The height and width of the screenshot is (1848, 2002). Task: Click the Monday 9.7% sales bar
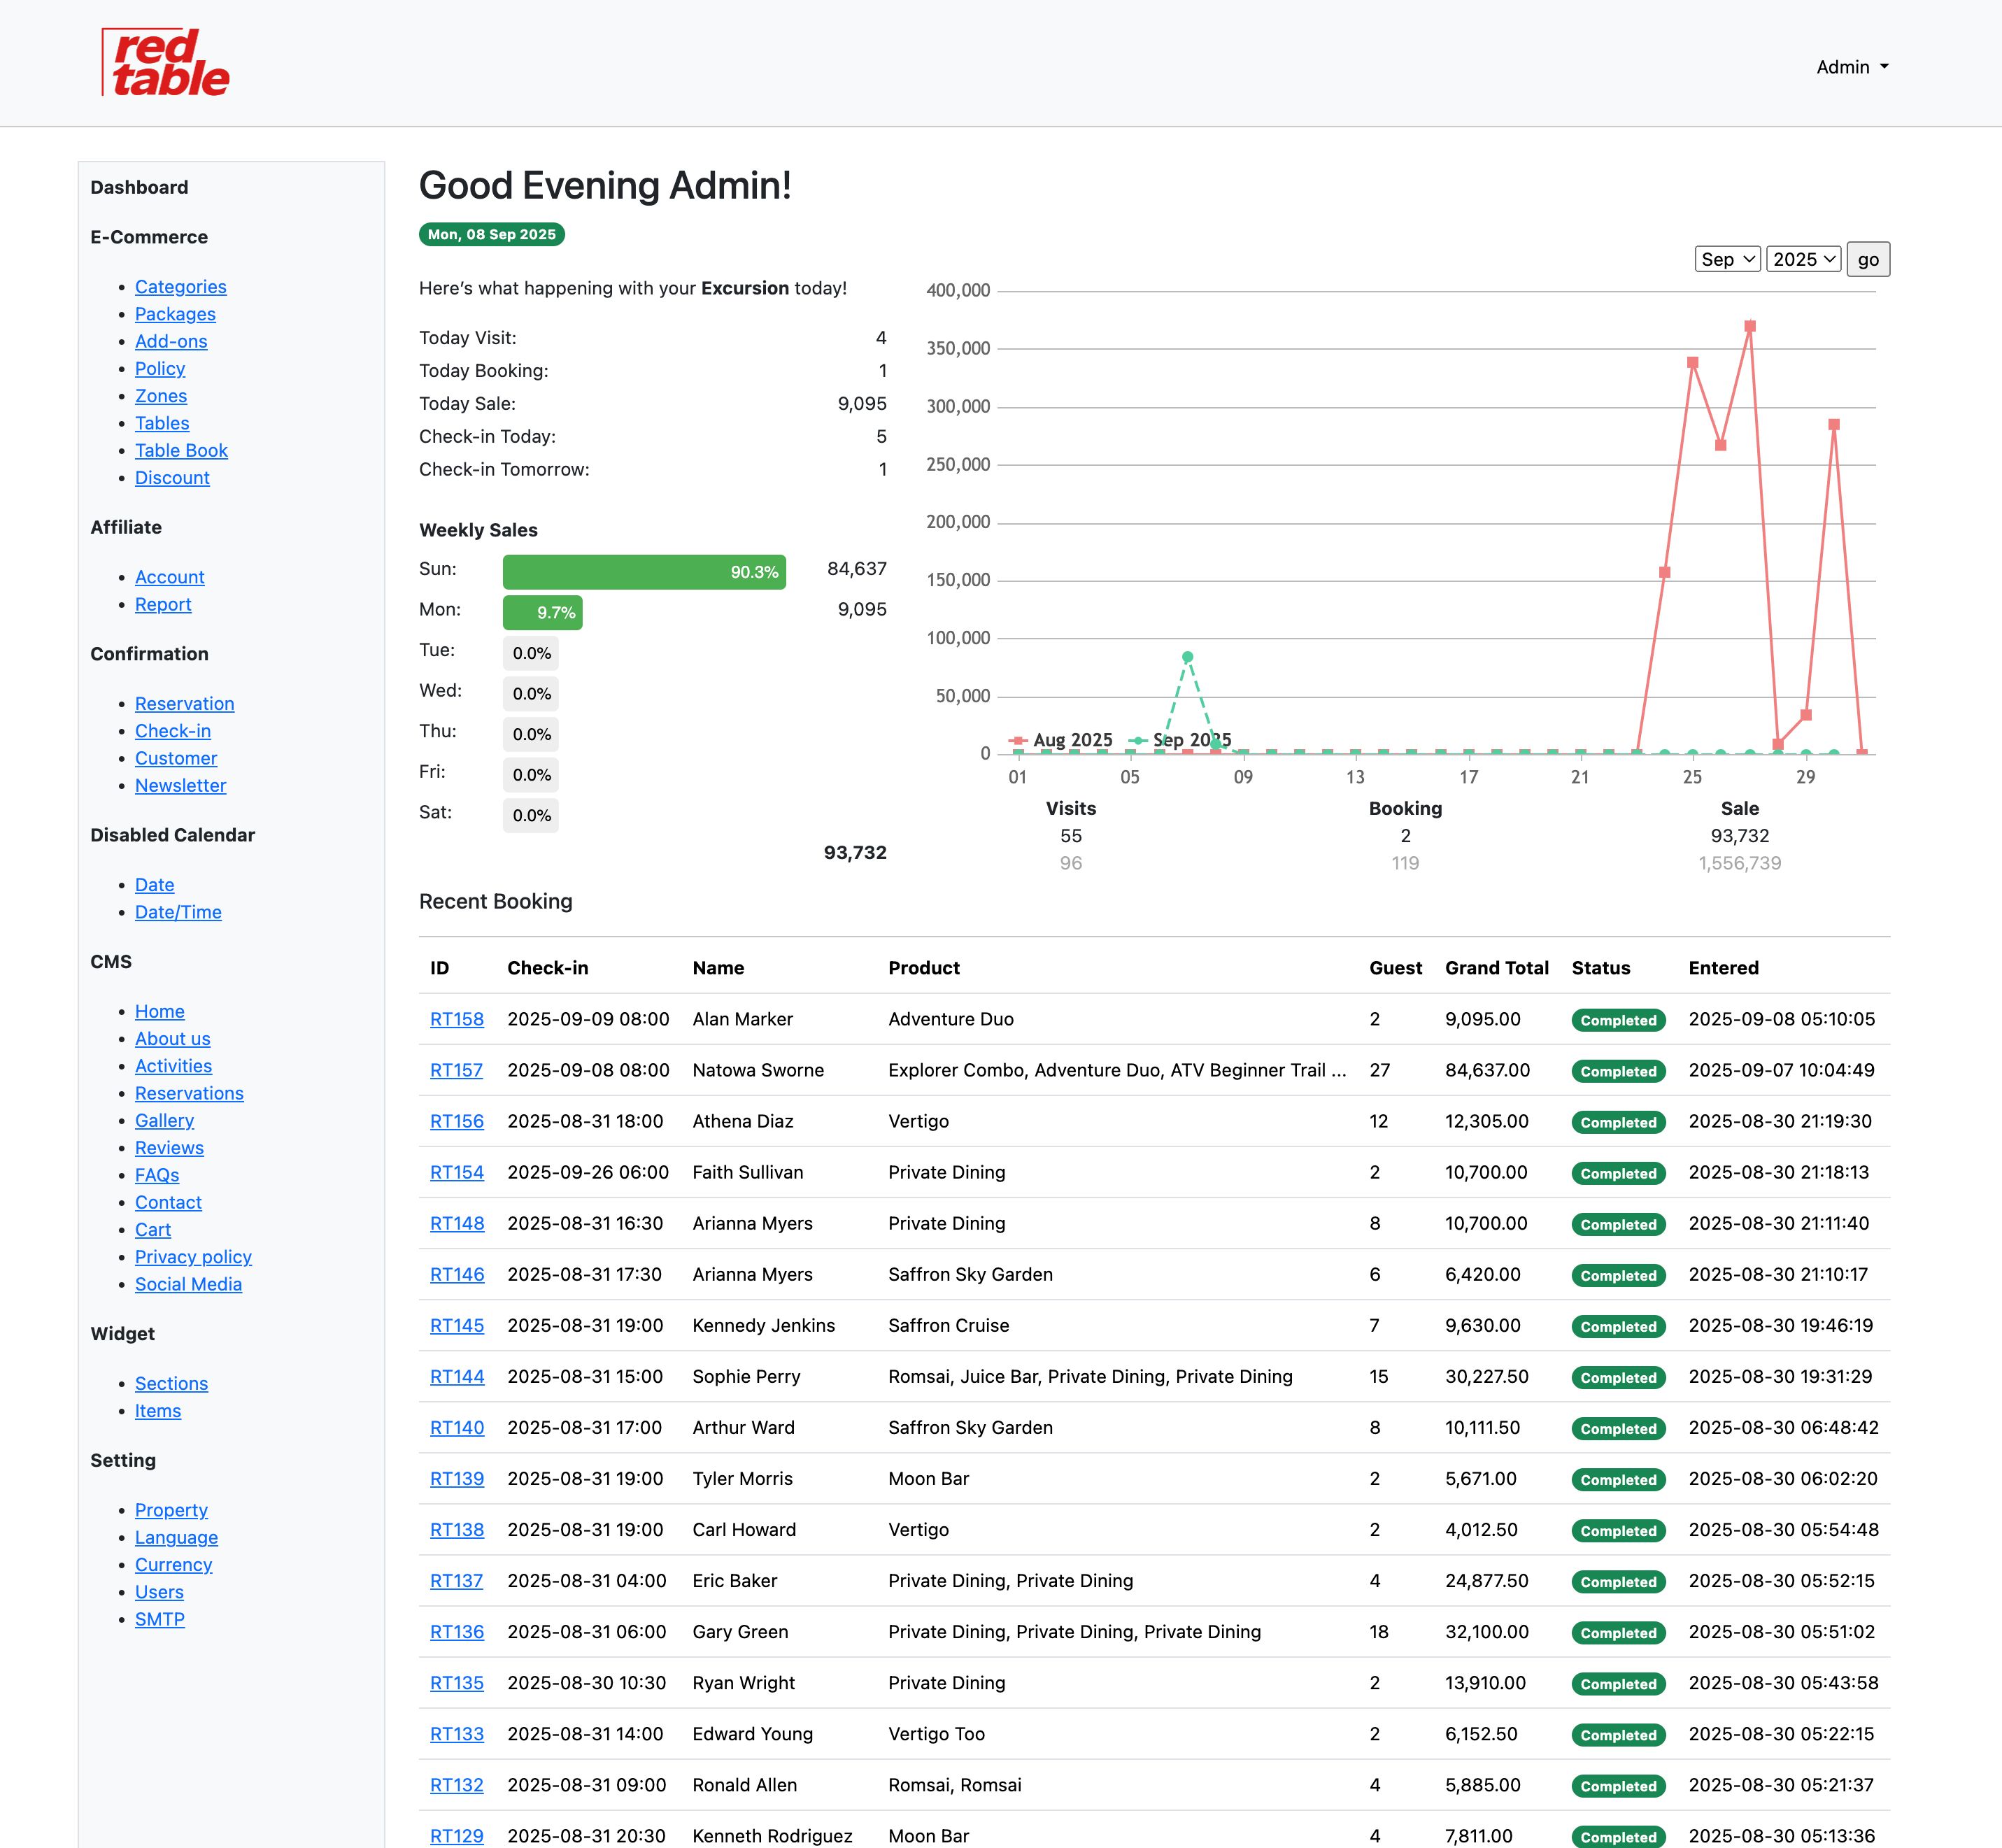542,612
